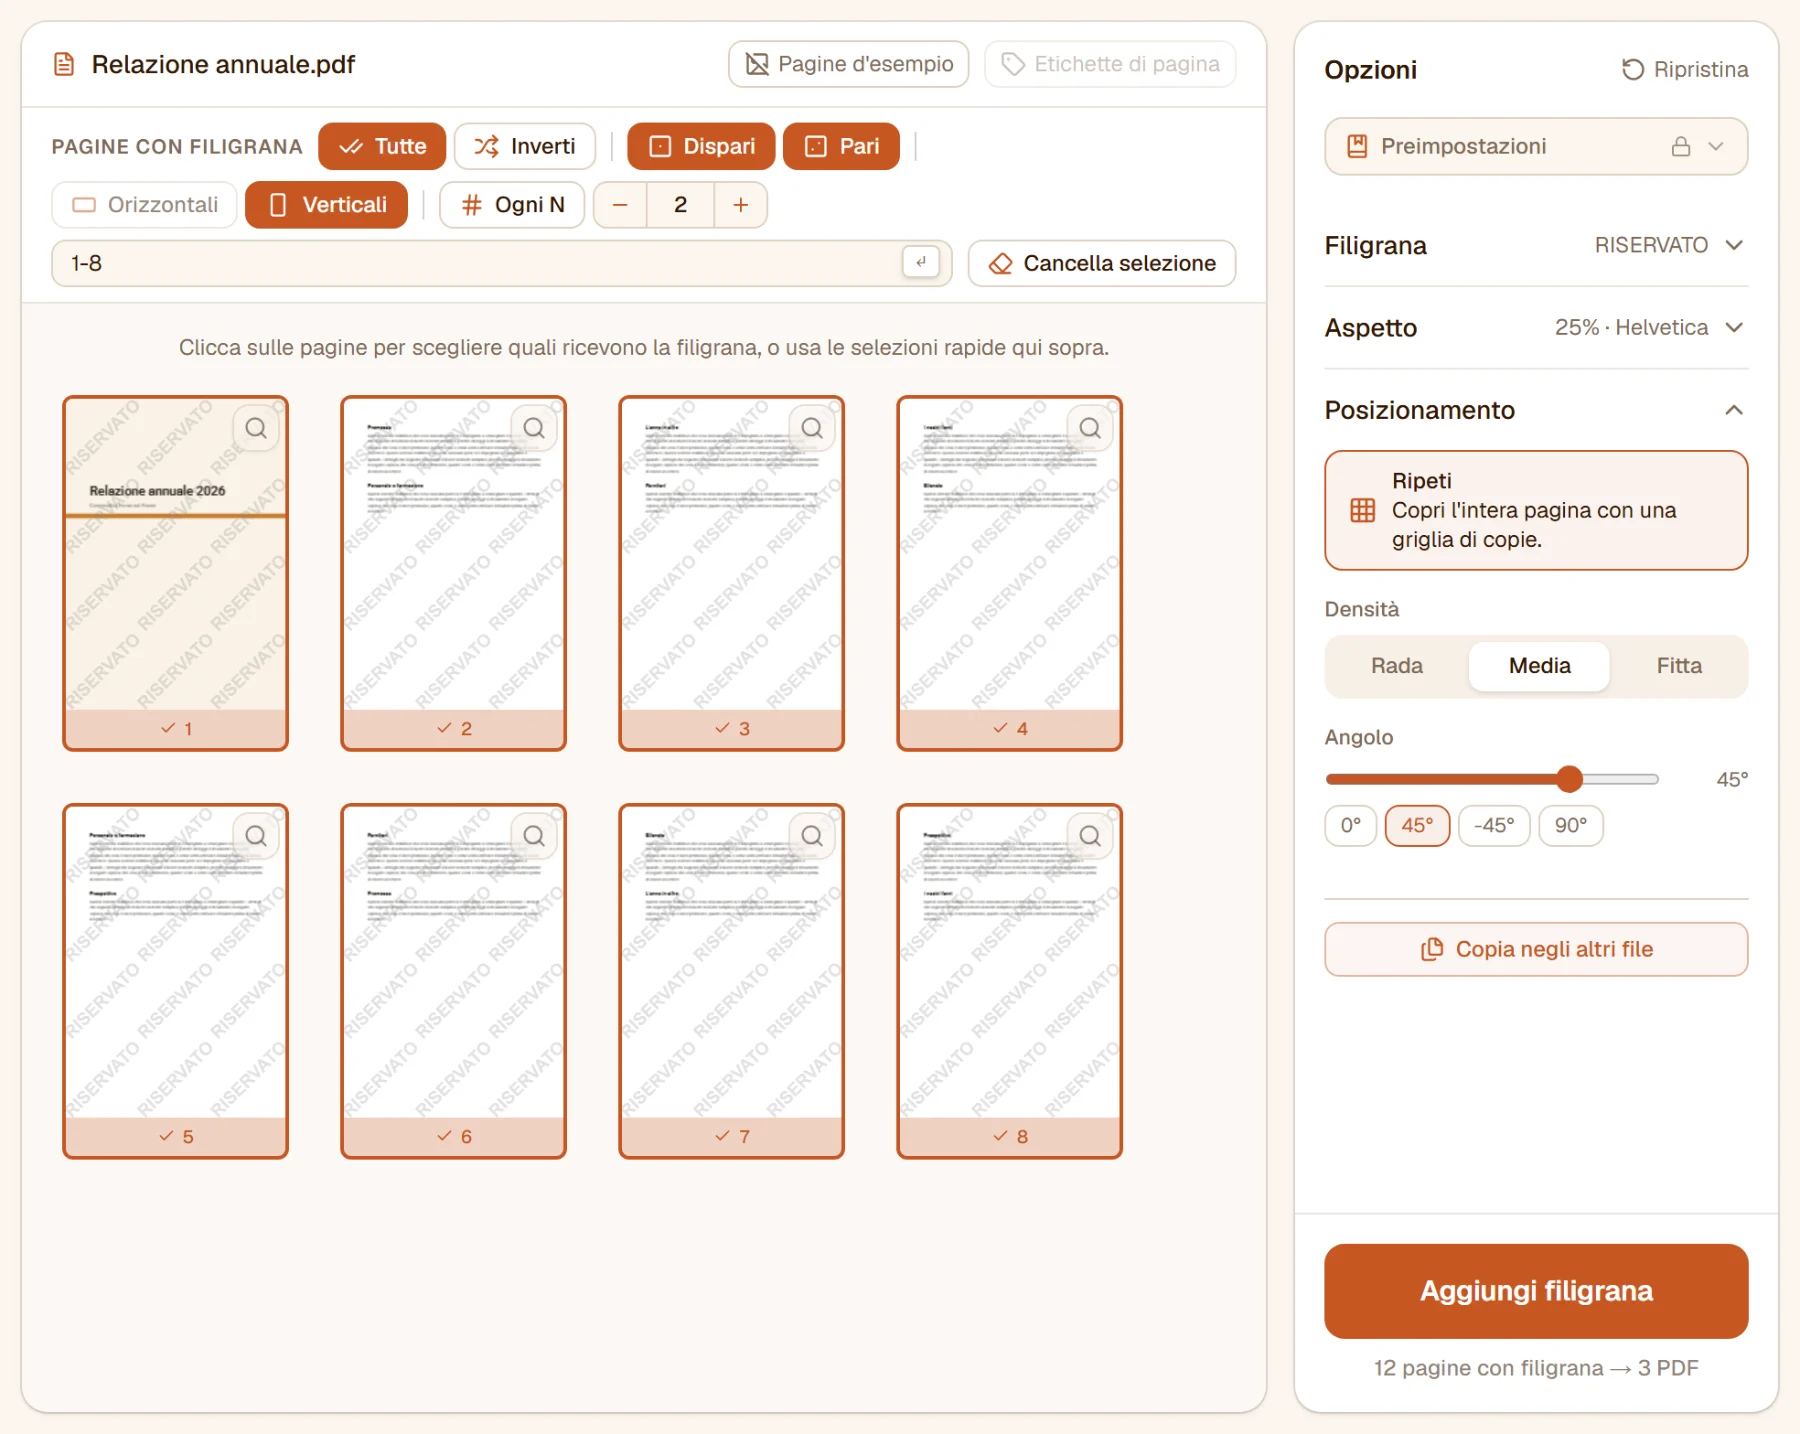Open magnifier preview on page 4 thumbnail
The width and height of the screenshot is (1800, 1434).
[1090, 428]
